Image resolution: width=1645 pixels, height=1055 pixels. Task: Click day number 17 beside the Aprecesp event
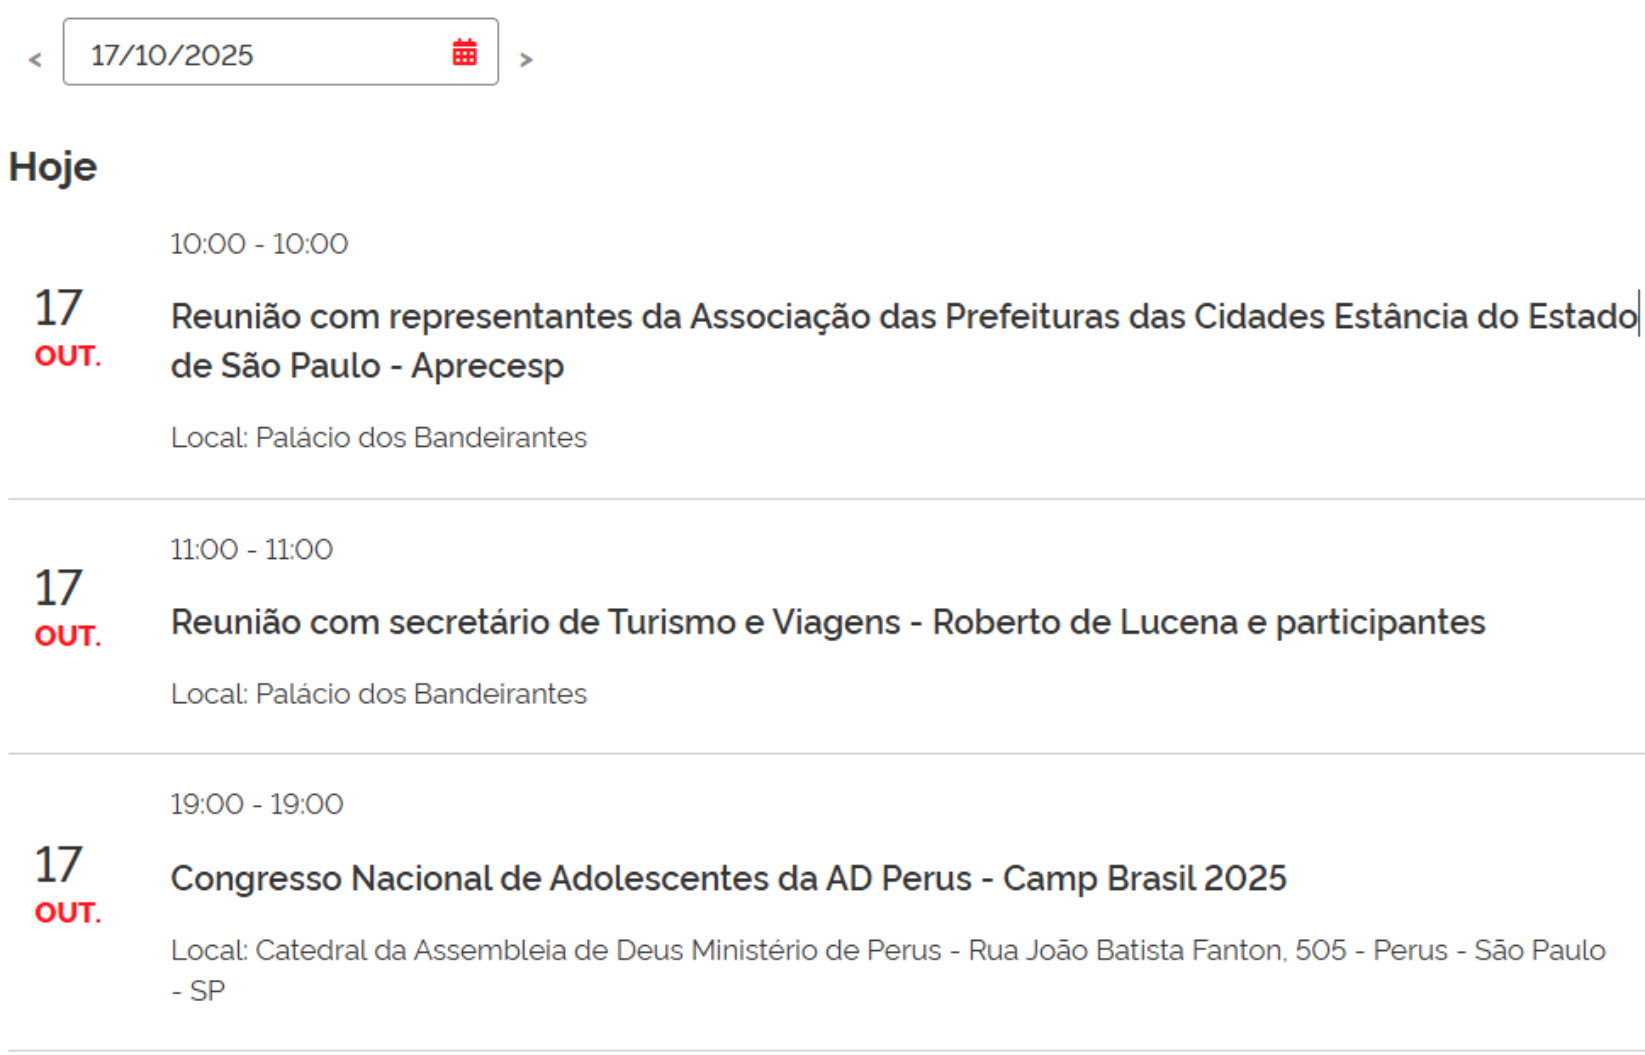(58, 308)
